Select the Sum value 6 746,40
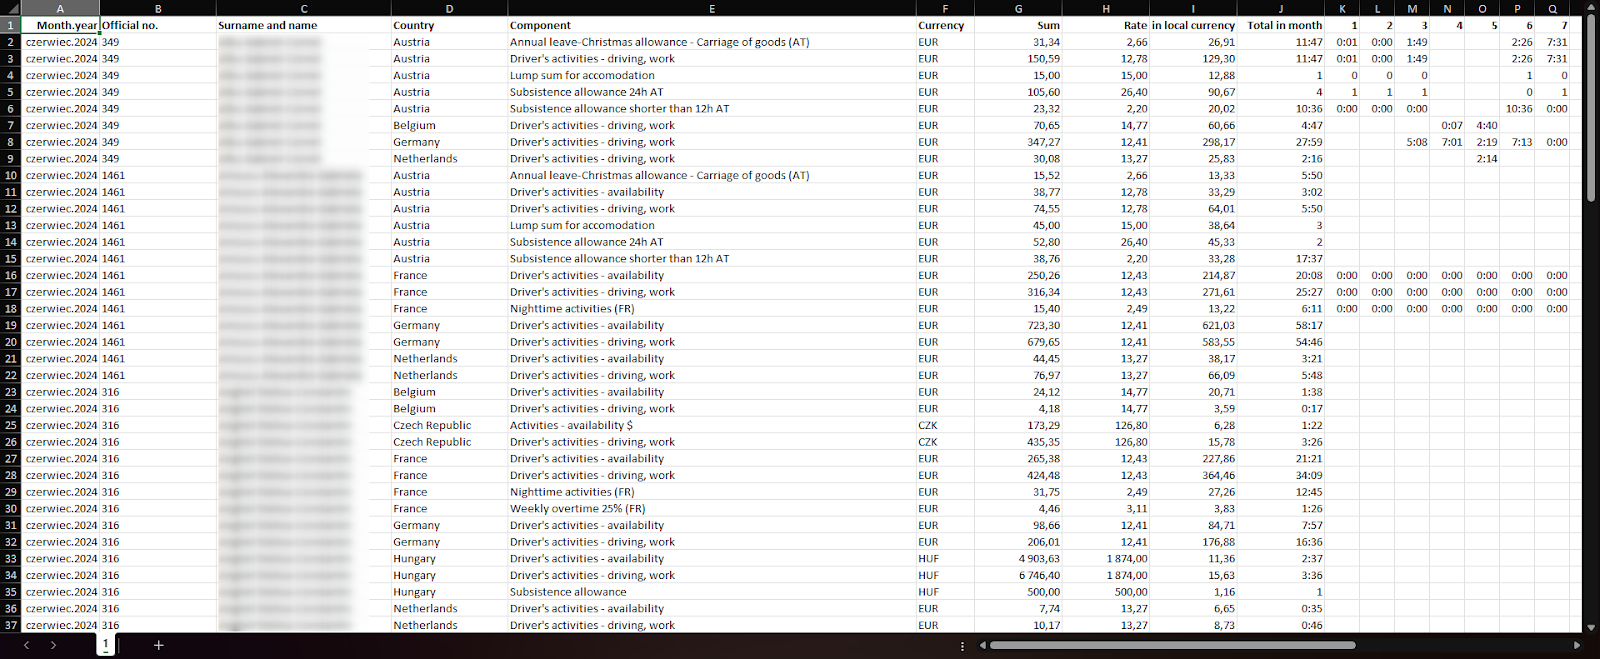The height and width of the screenshot is (659, 1600). click(1019, 575)
